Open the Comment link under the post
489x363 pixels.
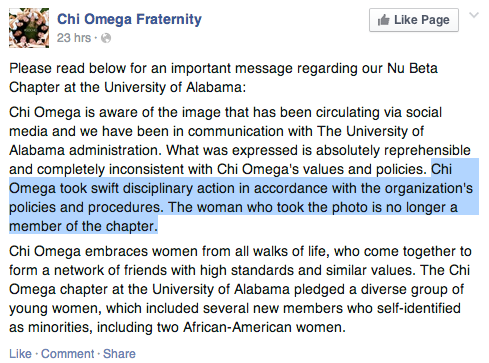[x=68, y=354]
